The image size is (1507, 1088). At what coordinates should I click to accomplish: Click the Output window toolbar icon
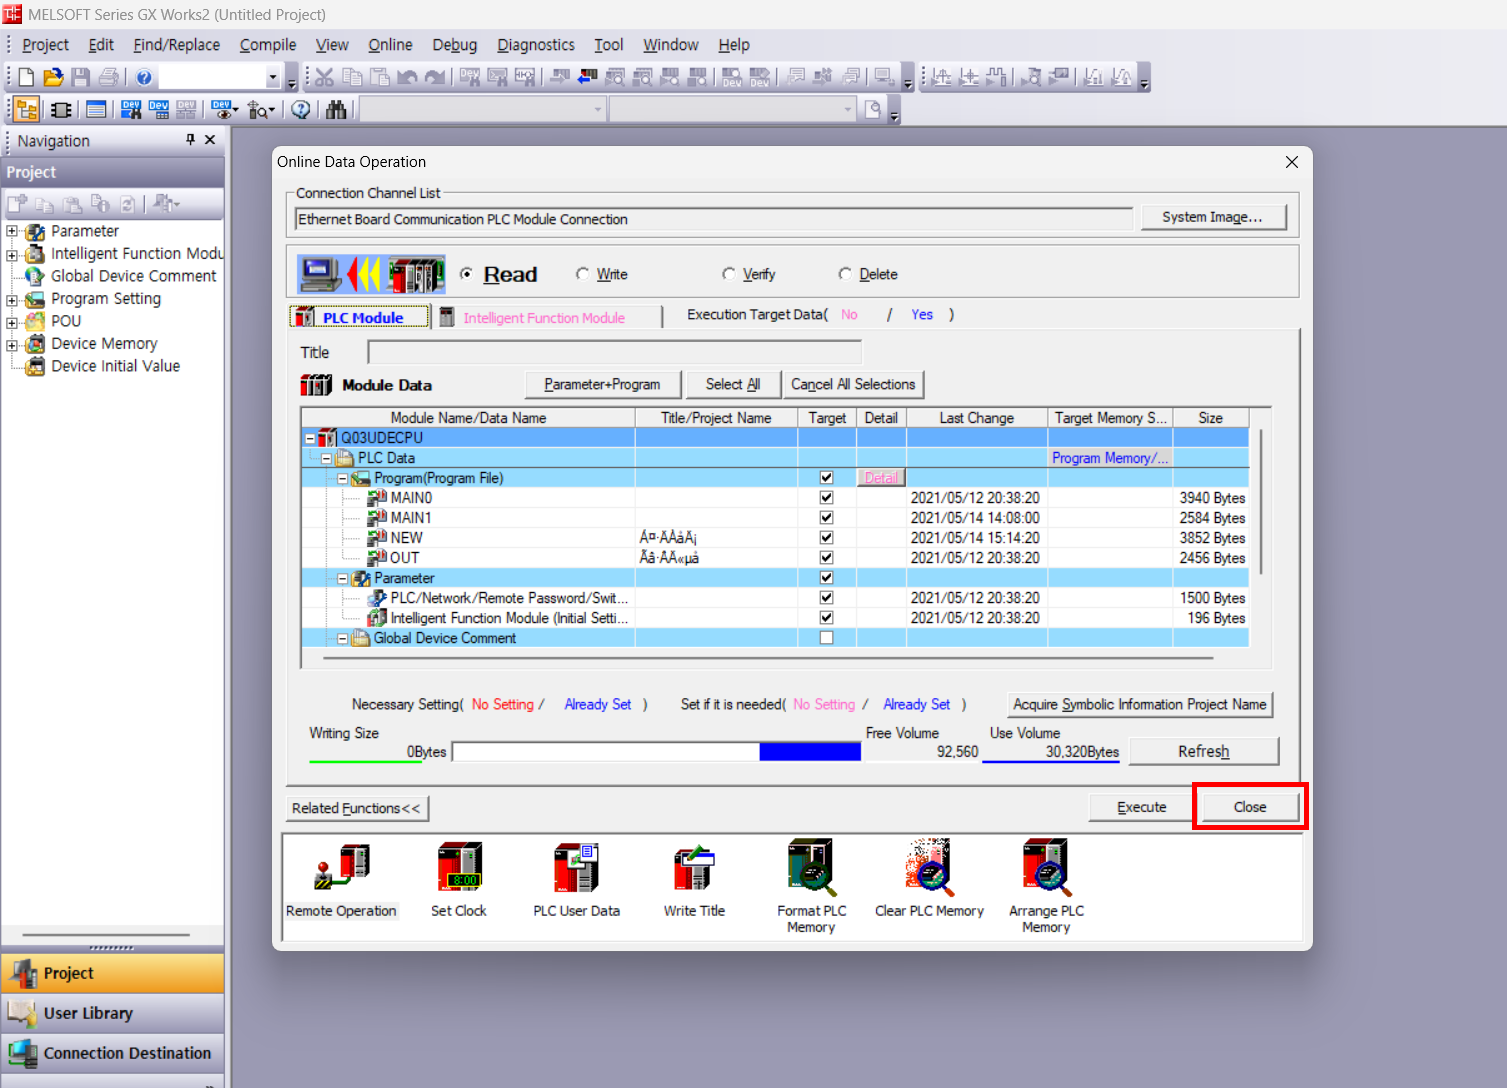pos(96,110)
